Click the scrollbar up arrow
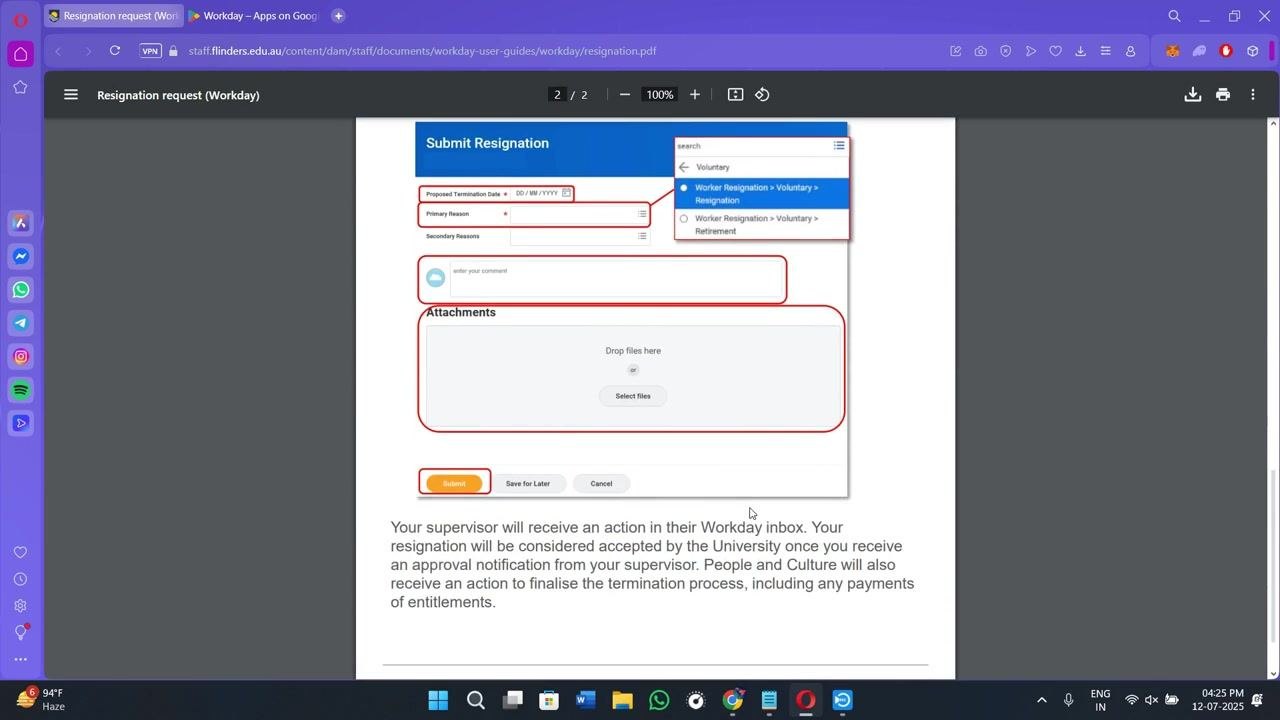This screenshot has width=1280, height=720. [1273, 123]
